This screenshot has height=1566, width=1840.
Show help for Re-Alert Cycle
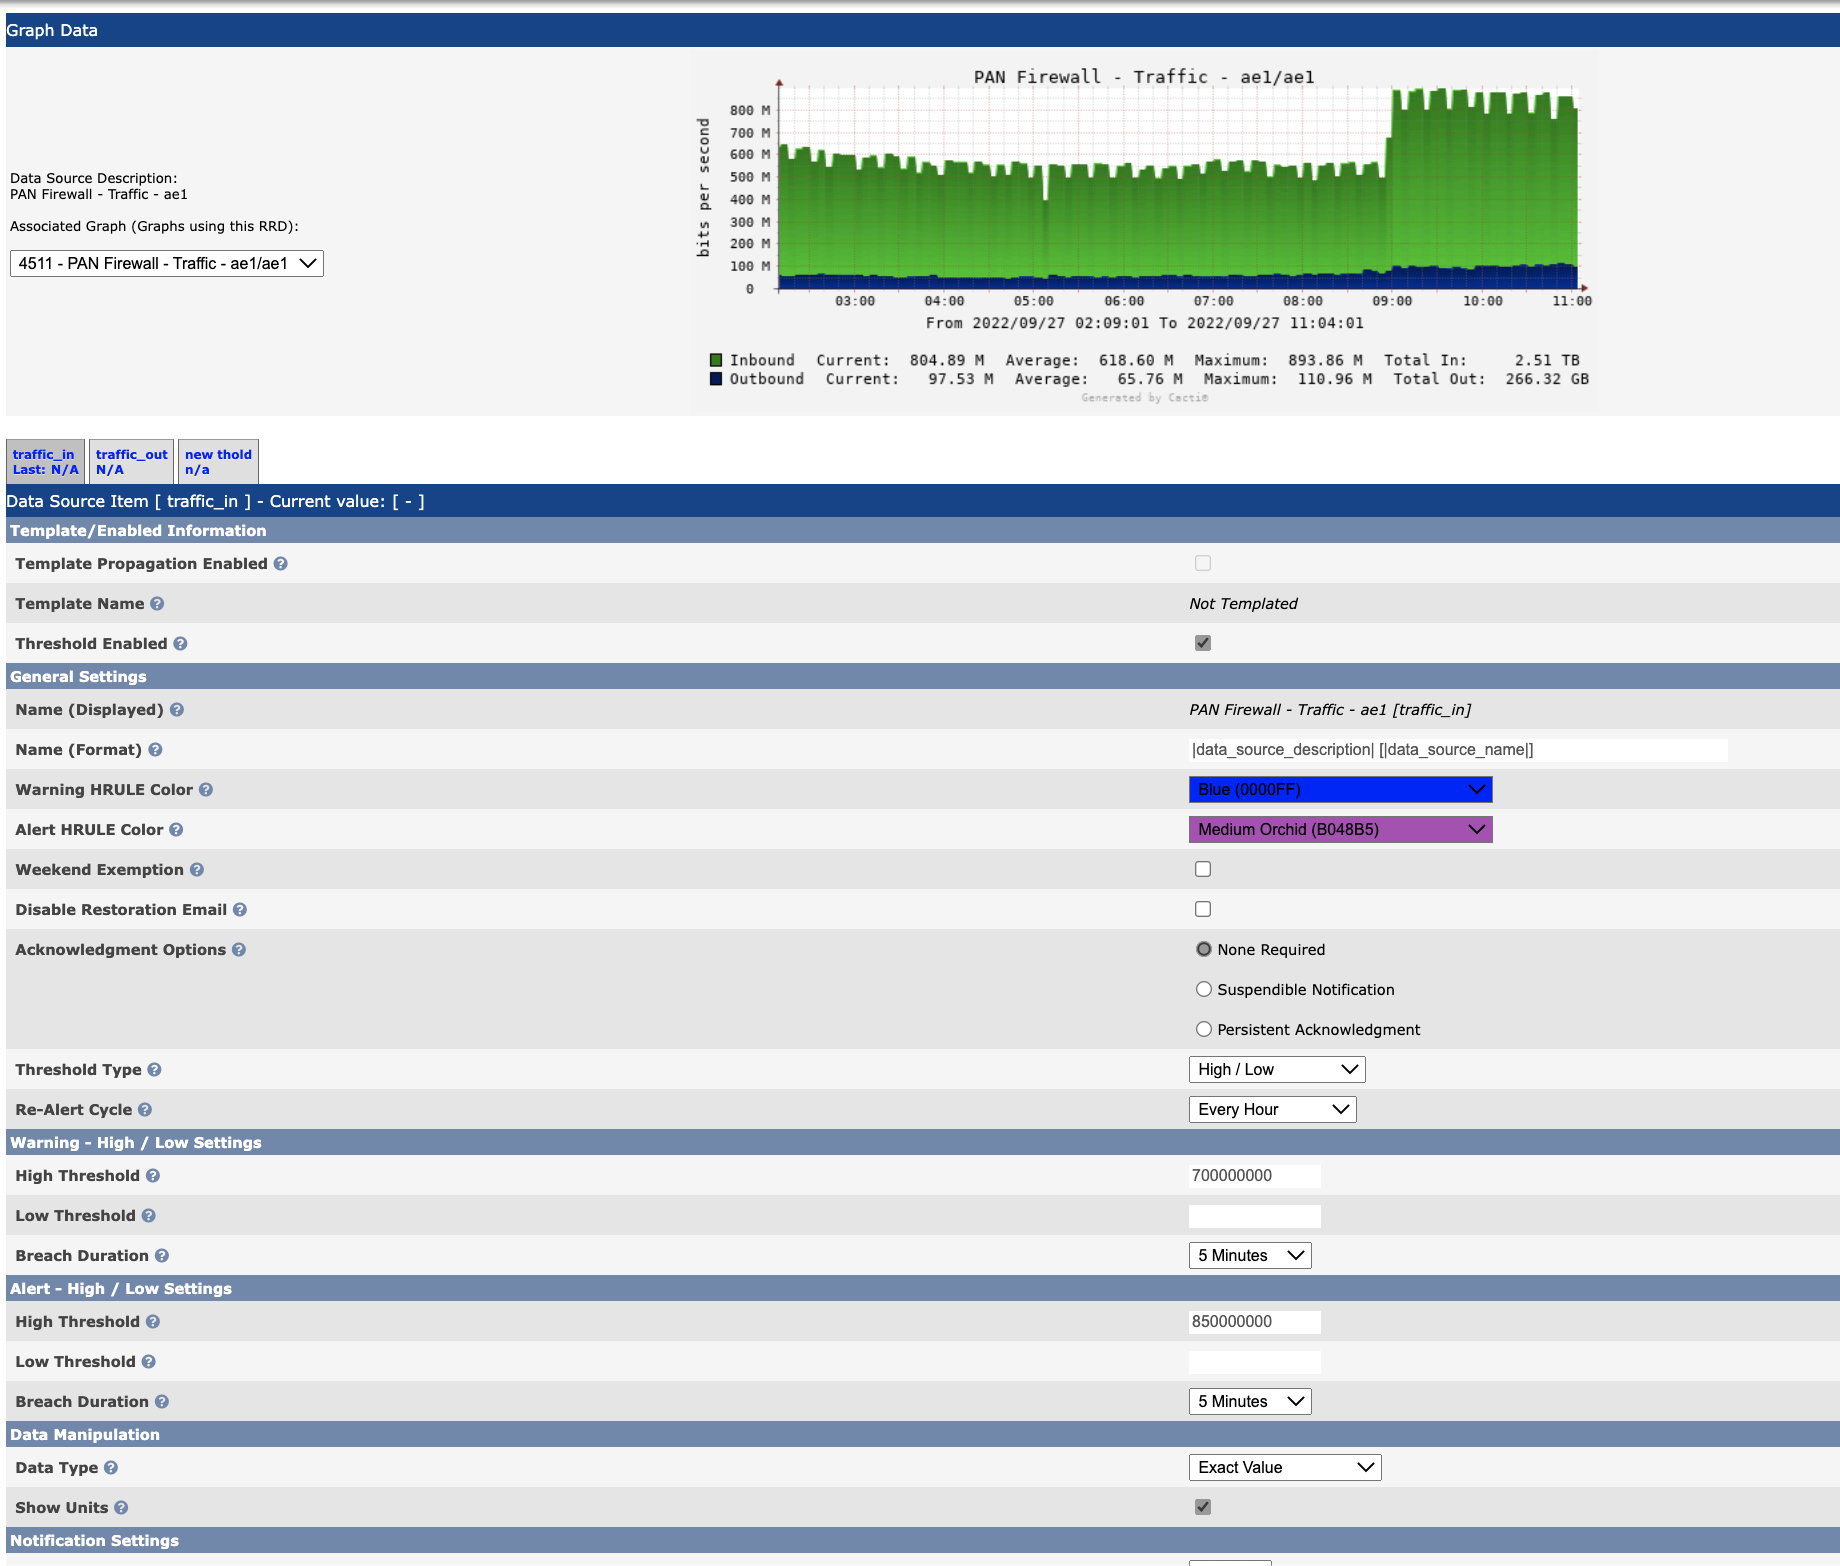point(145,1110)
